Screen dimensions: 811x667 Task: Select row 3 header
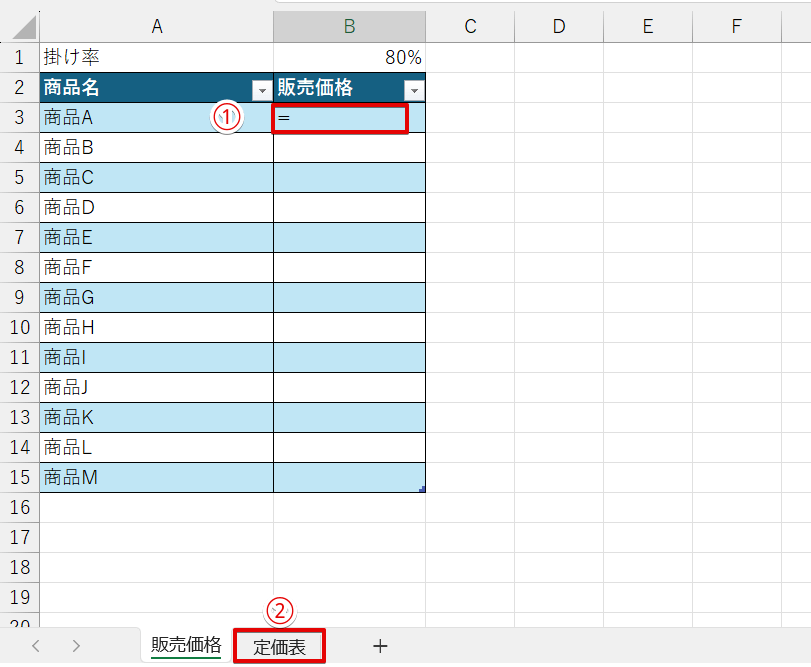click(x=20, y=117)
